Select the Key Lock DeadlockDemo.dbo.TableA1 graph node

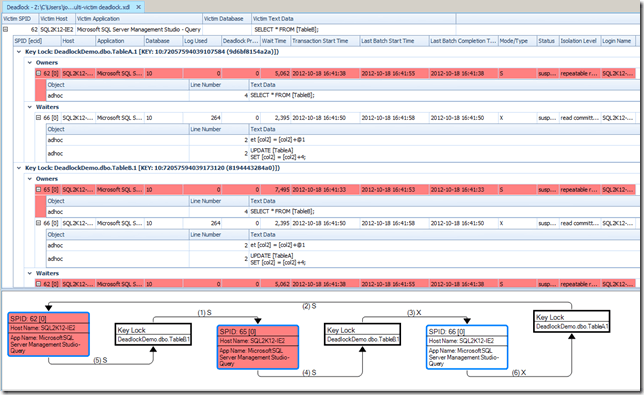coord(571,322)
